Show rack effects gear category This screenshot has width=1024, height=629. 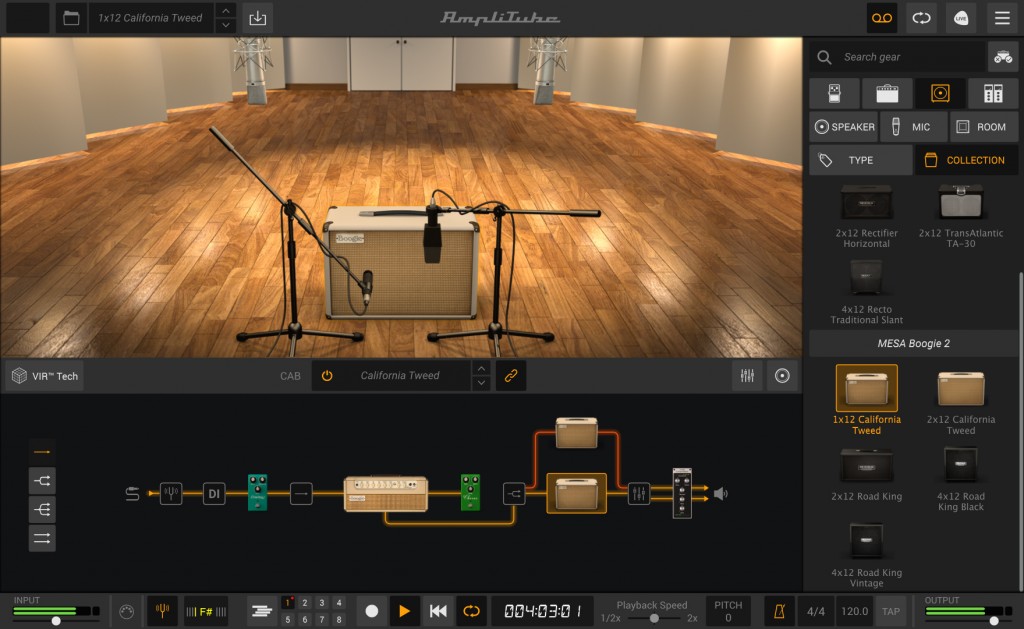pyautogui.click(x=993, y=93)
